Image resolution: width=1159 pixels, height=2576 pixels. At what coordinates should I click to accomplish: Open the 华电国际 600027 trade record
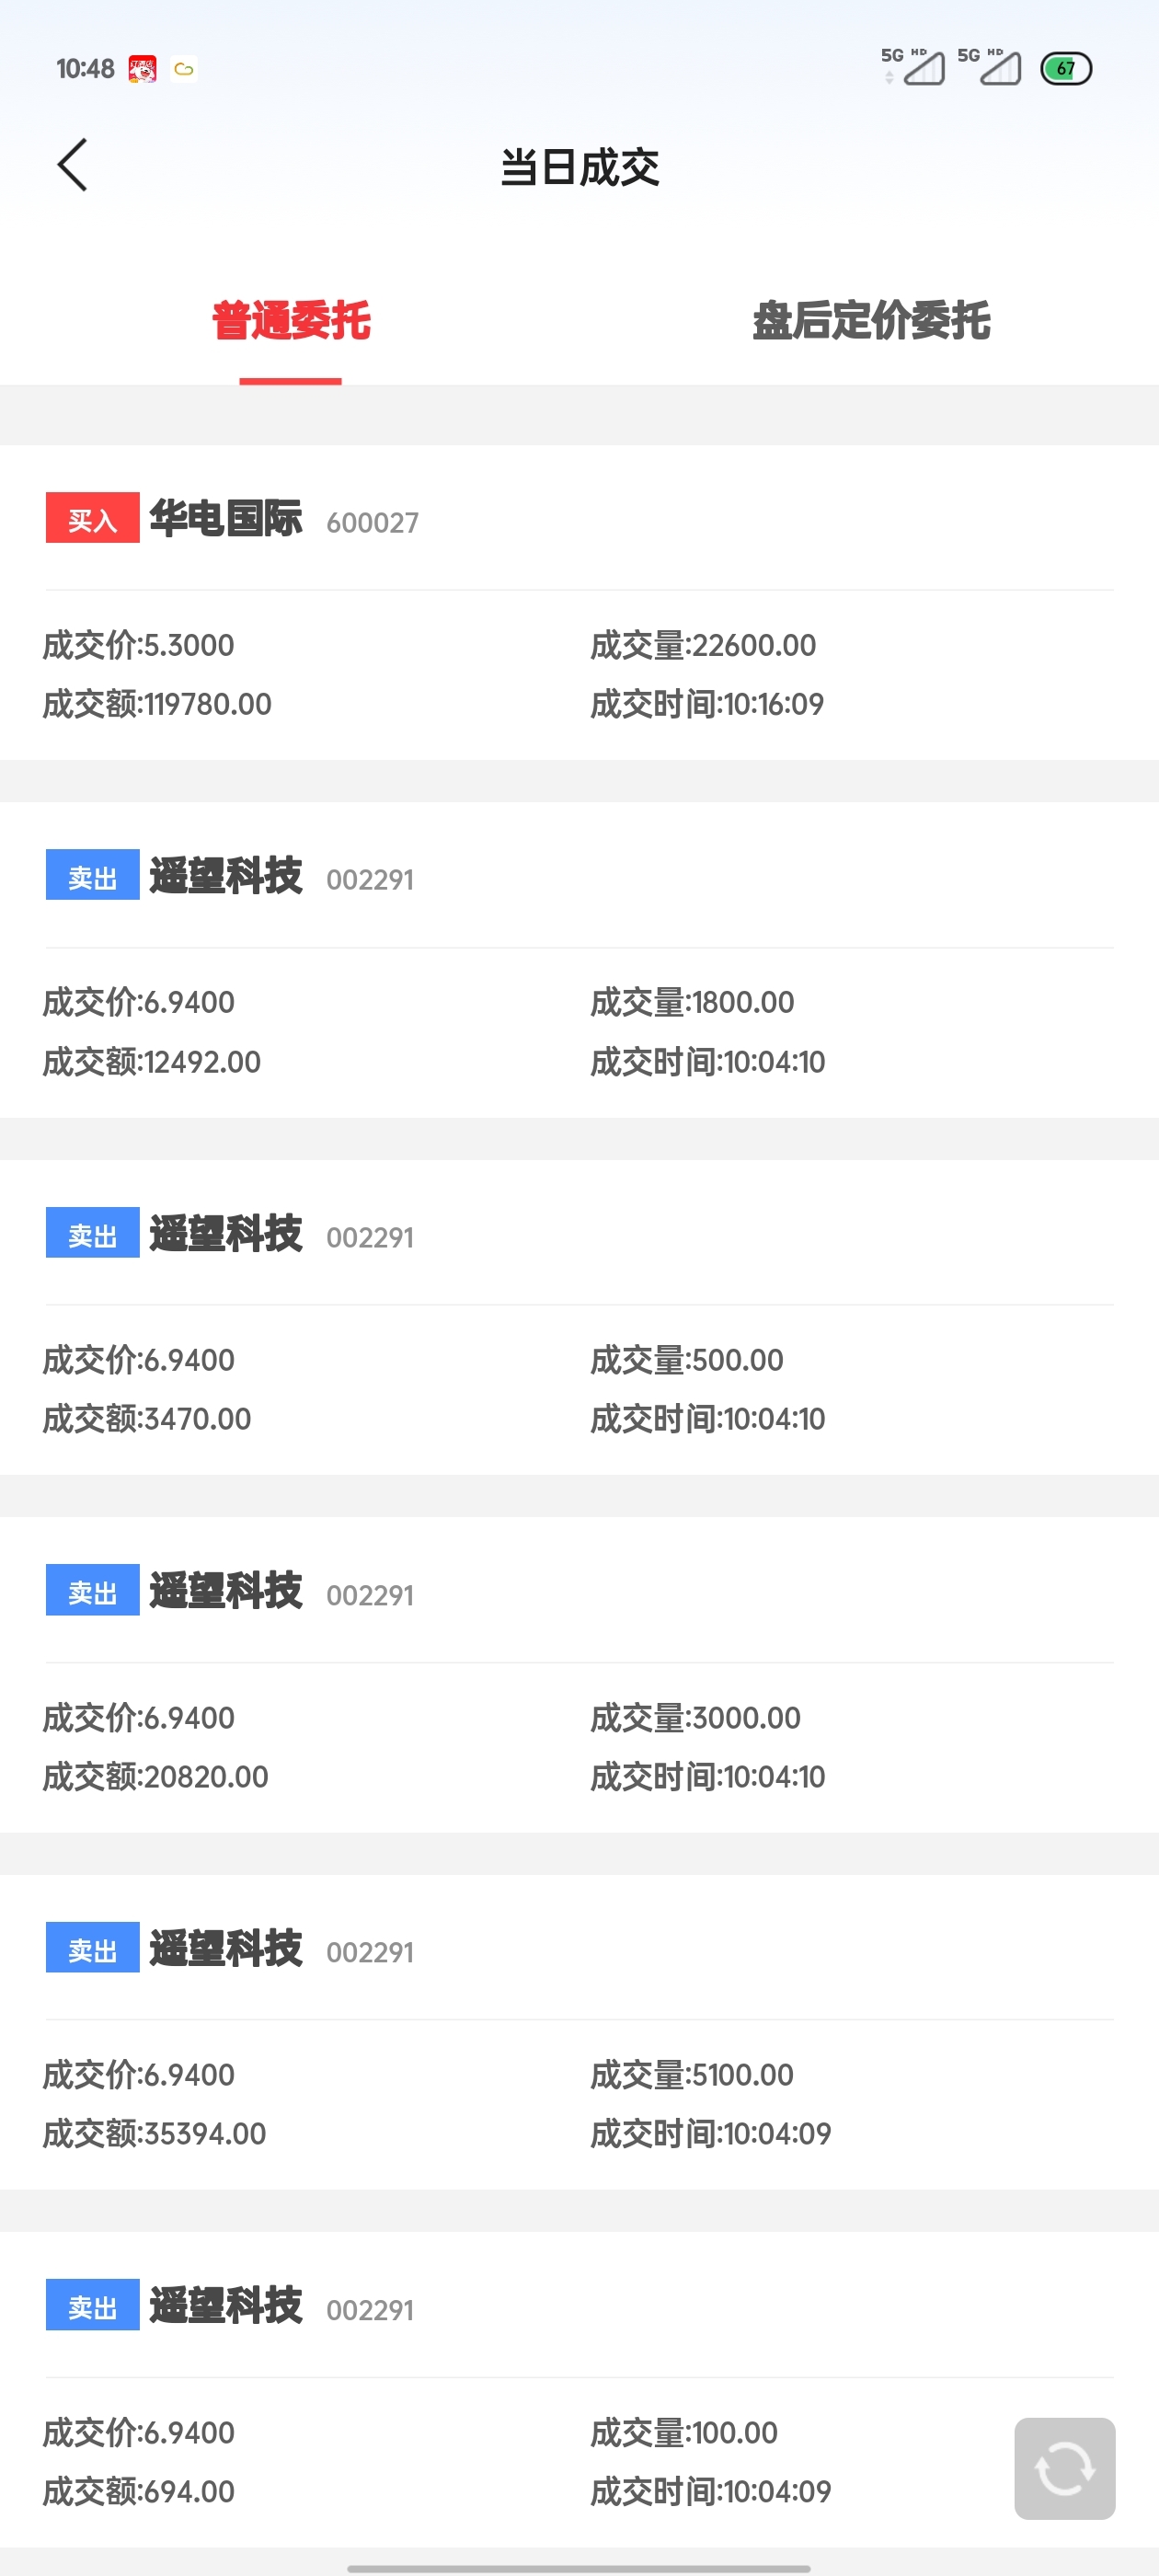[579, 603]
